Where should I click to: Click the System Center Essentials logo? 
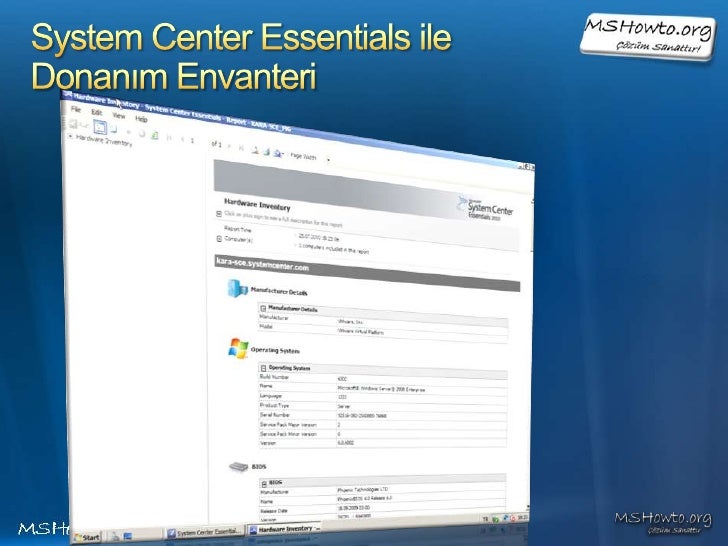[484, 208]
